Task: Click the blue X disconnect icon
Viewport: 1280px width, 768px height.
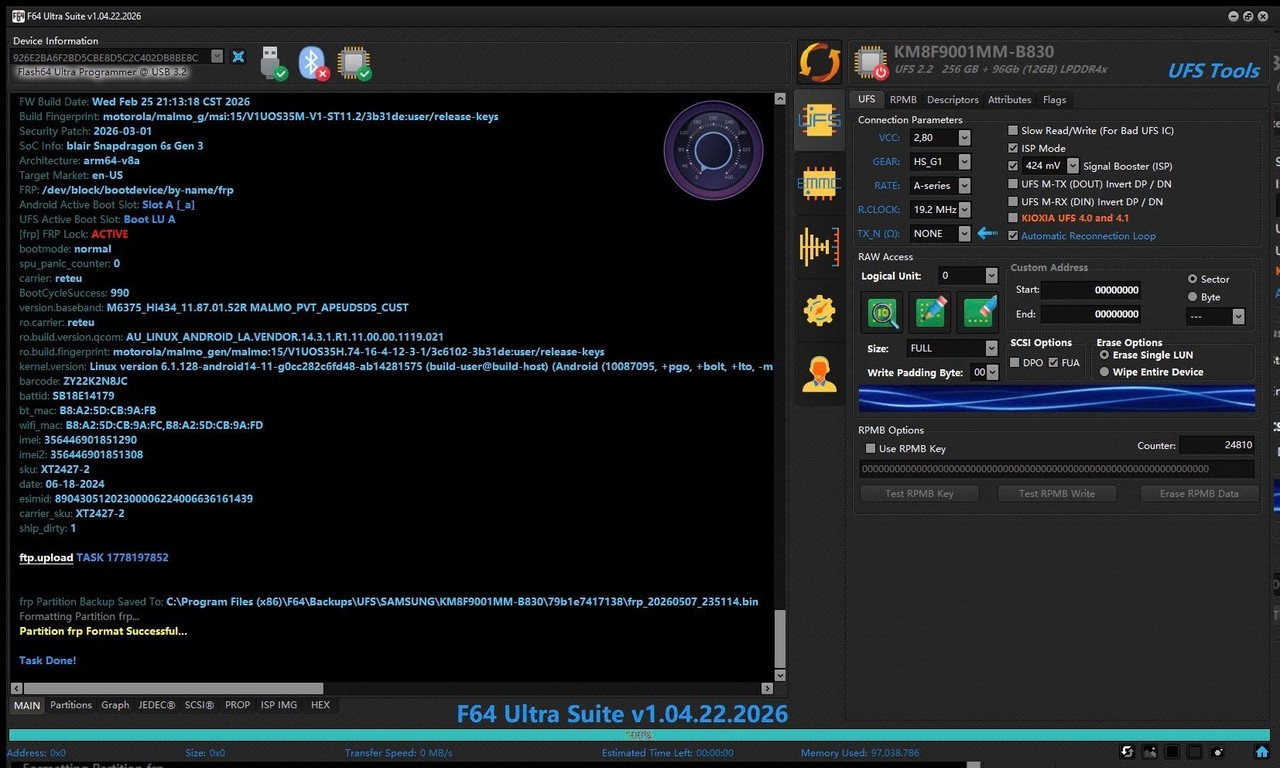Action: [x=238, y=57]
